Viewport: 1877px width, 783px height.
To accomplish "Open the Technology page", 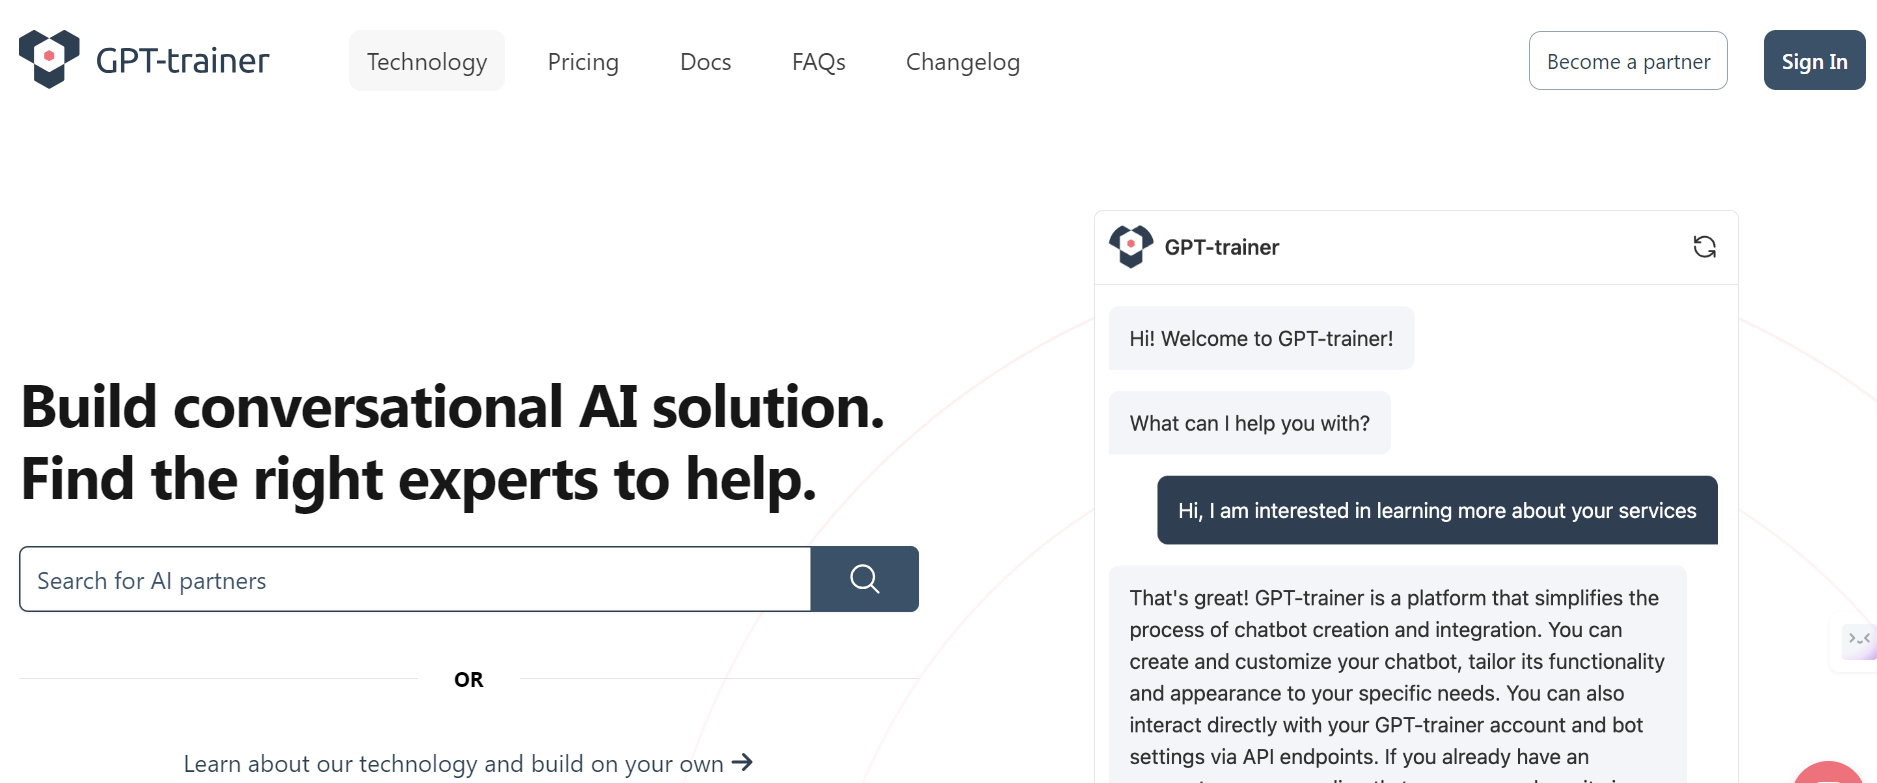I will coord(426,61).
